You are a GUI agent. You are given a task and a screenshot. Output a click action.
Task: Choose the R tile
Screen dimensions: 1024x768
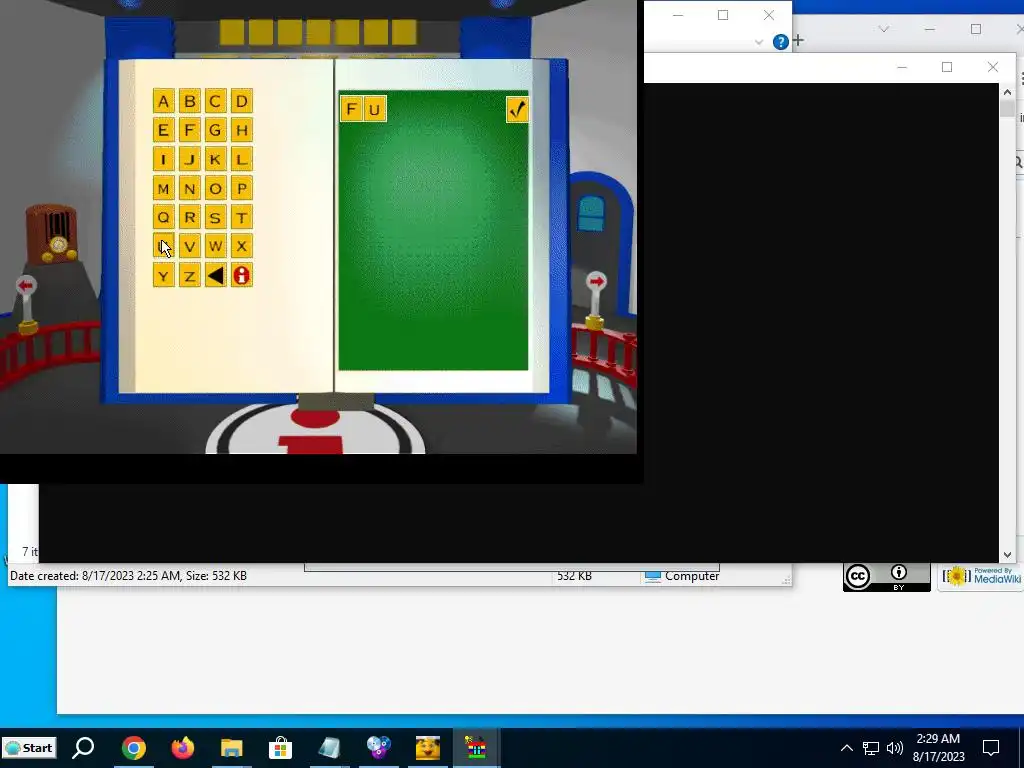pos(189,217)
